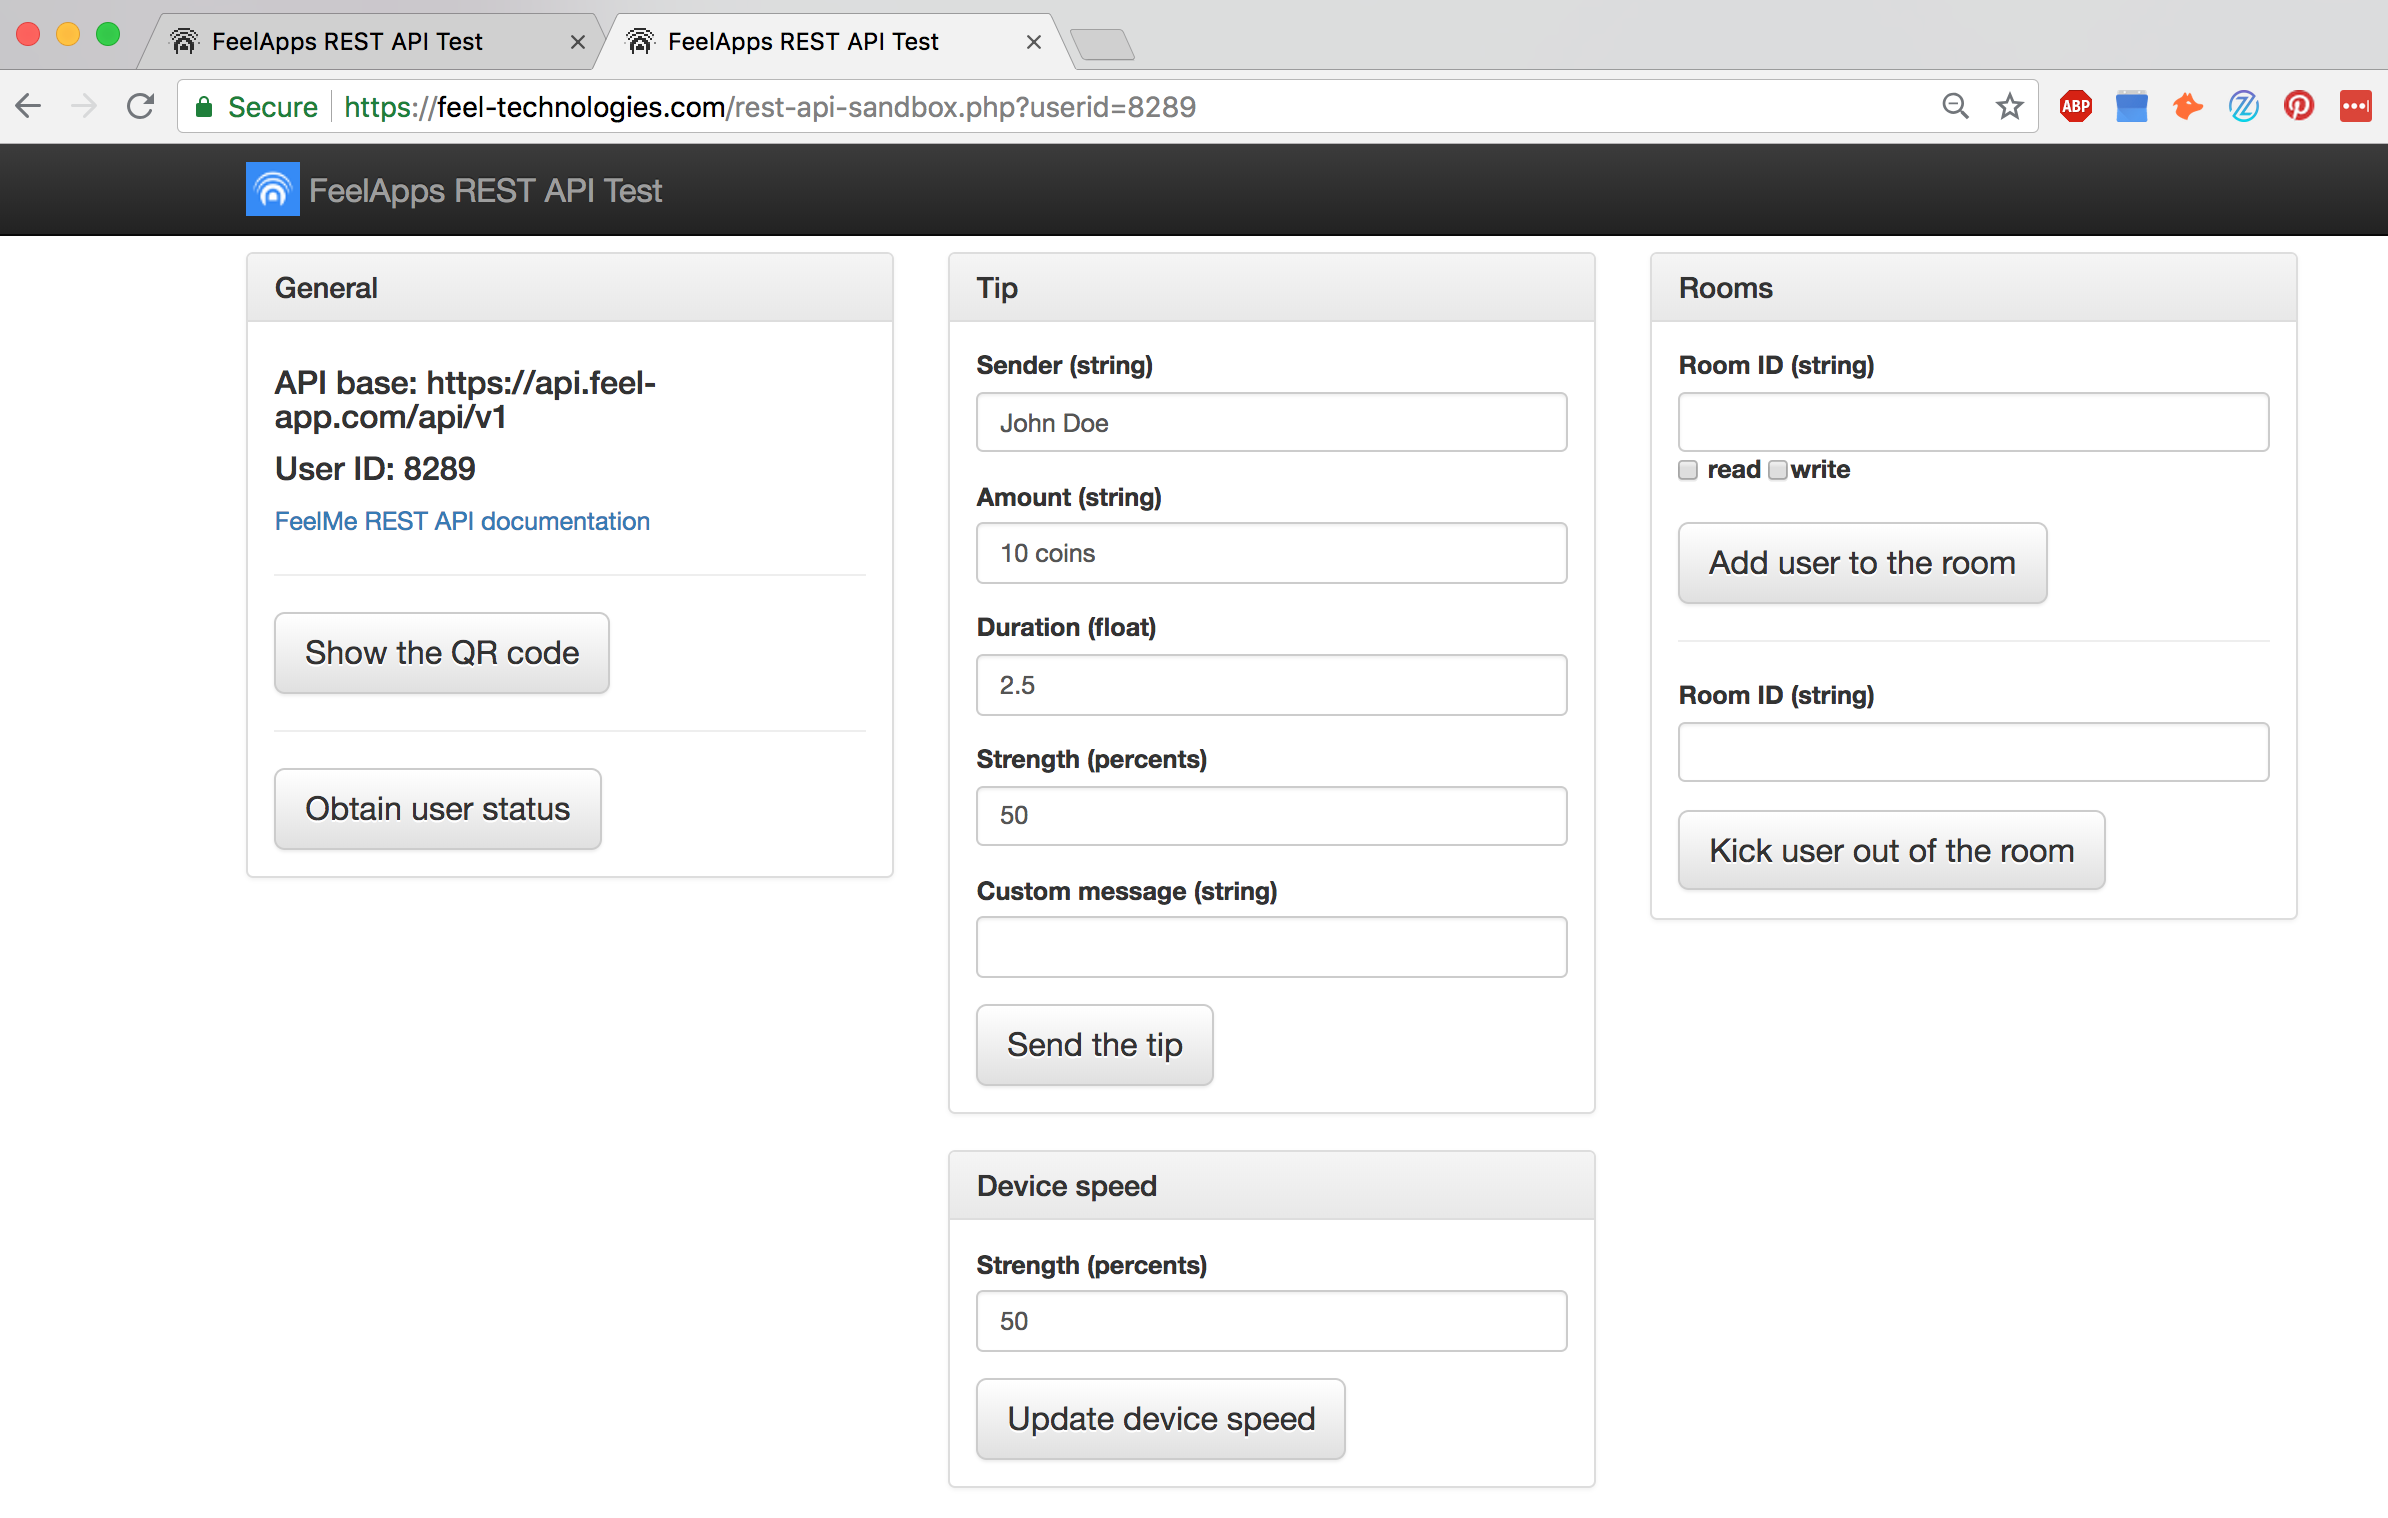The width and height of the screenshot is (2388, 1518).
Task: Click the Pinterest extension icon
Action: [2298, 106]
